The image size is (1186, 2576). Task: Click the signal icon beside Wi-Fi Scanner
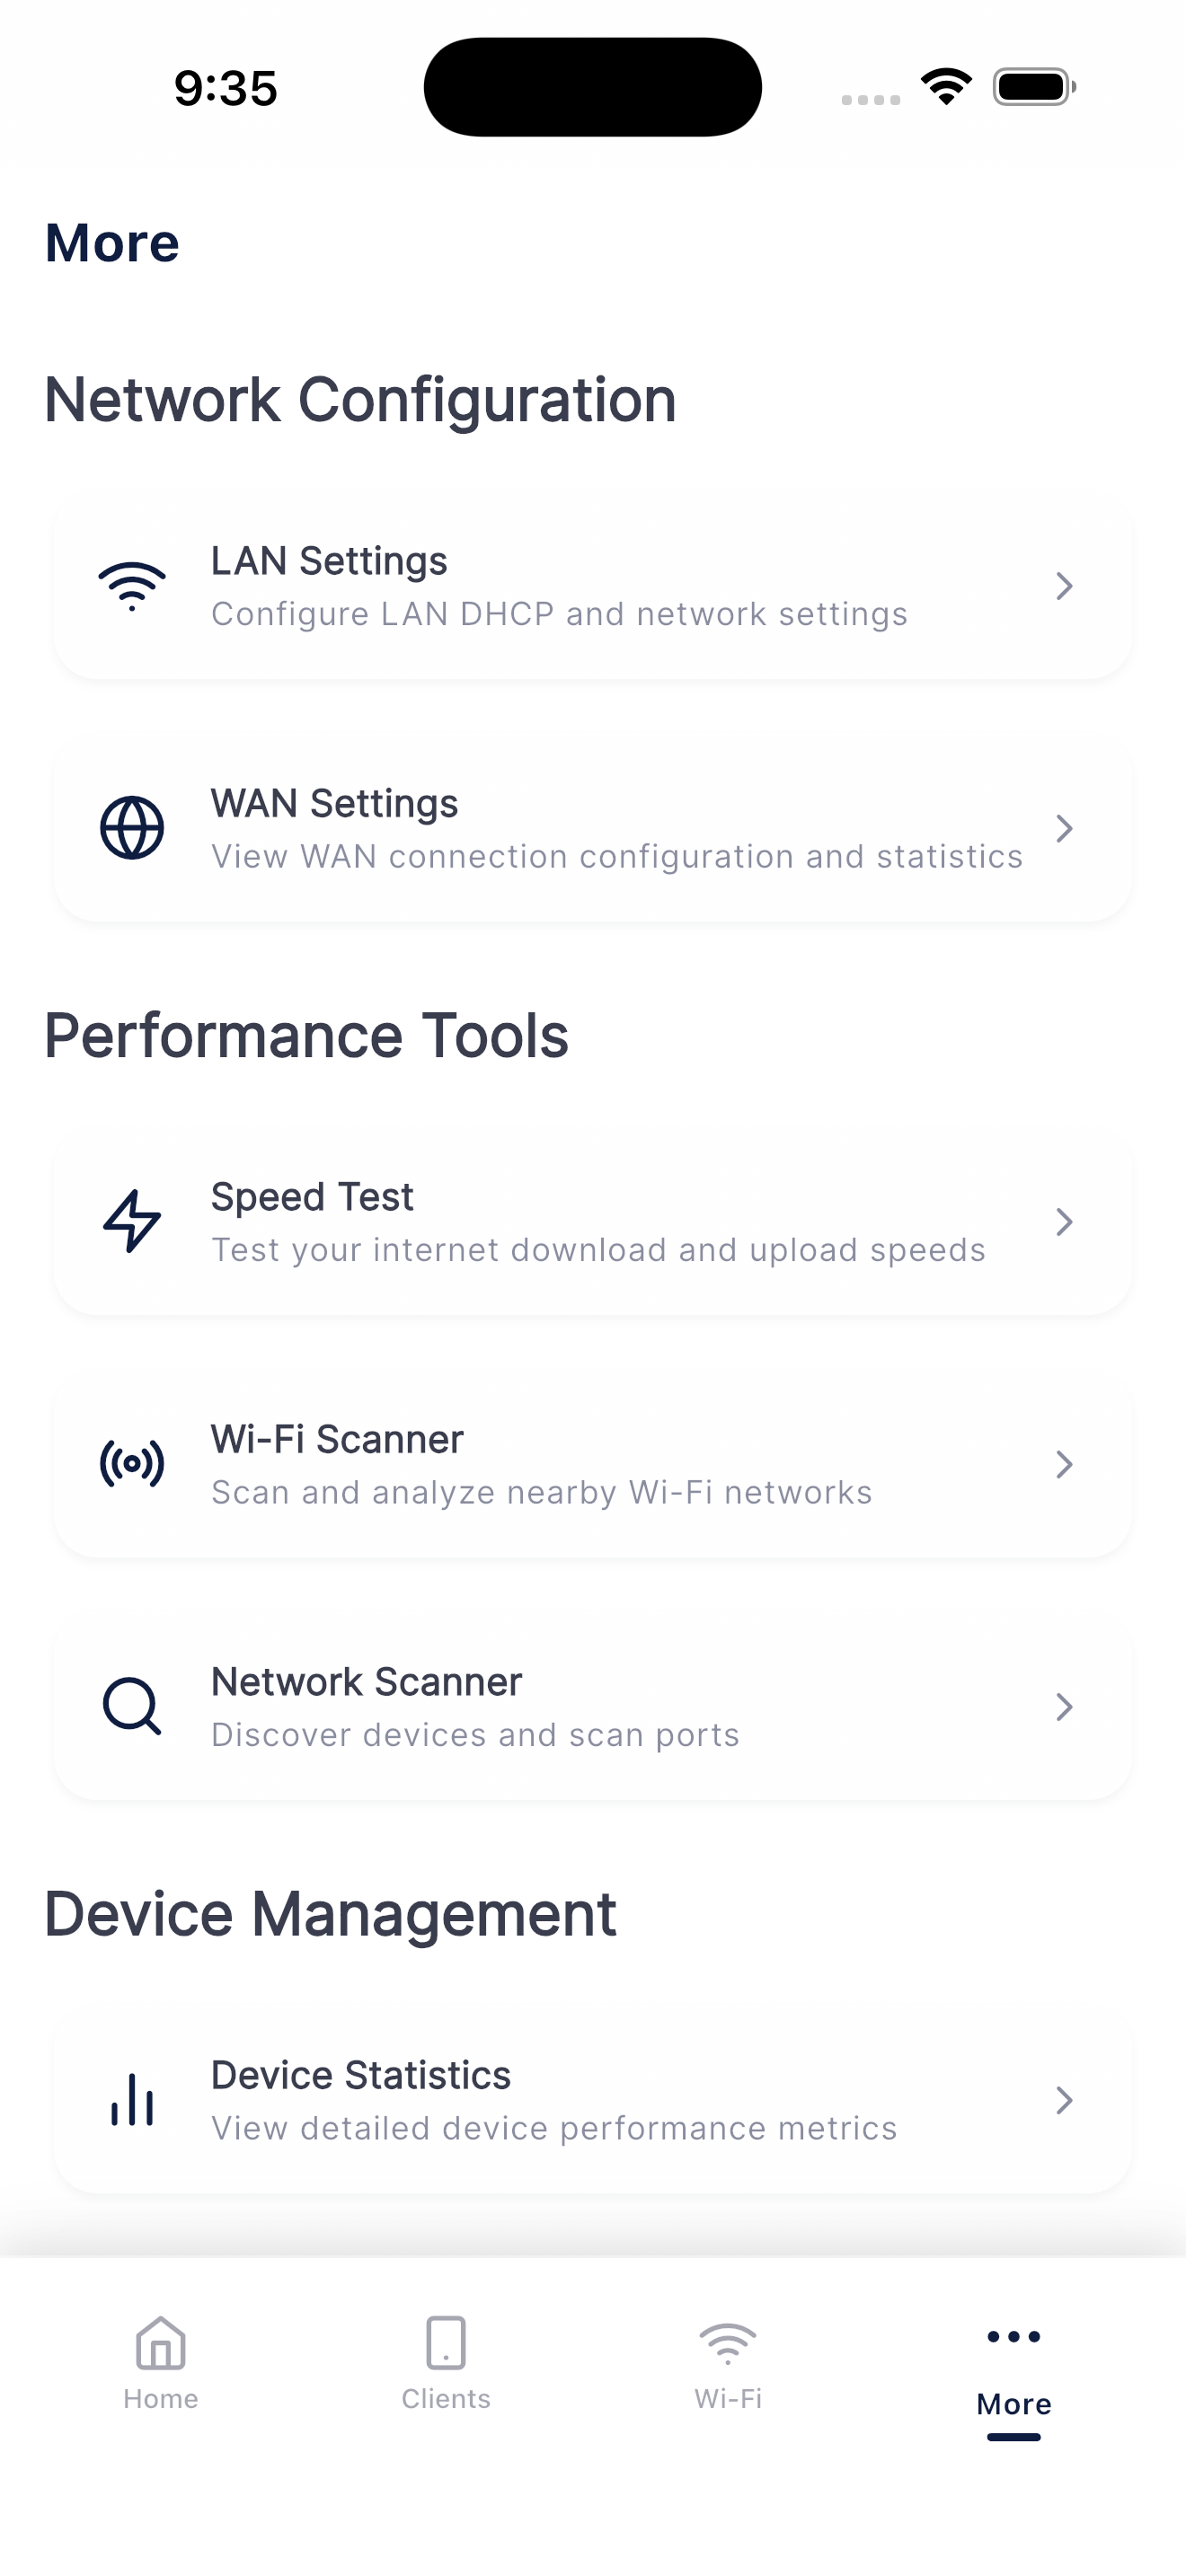[132, 1463]
